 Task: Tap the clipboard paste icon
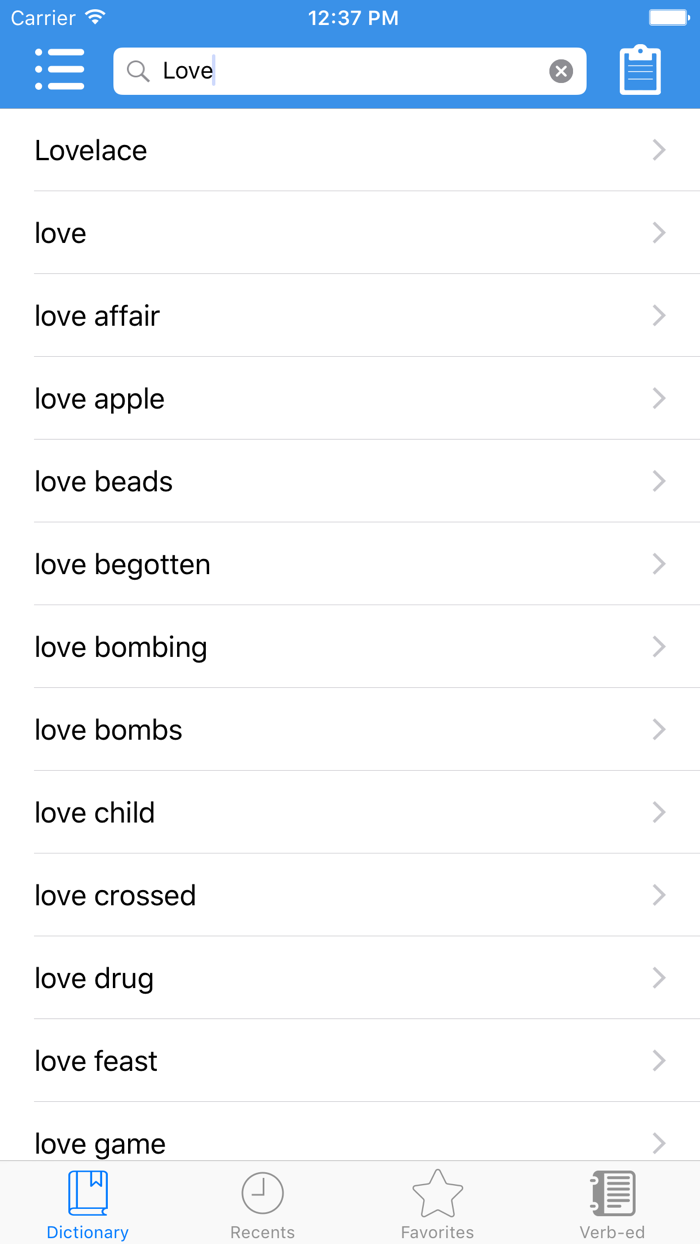(640, 70)
